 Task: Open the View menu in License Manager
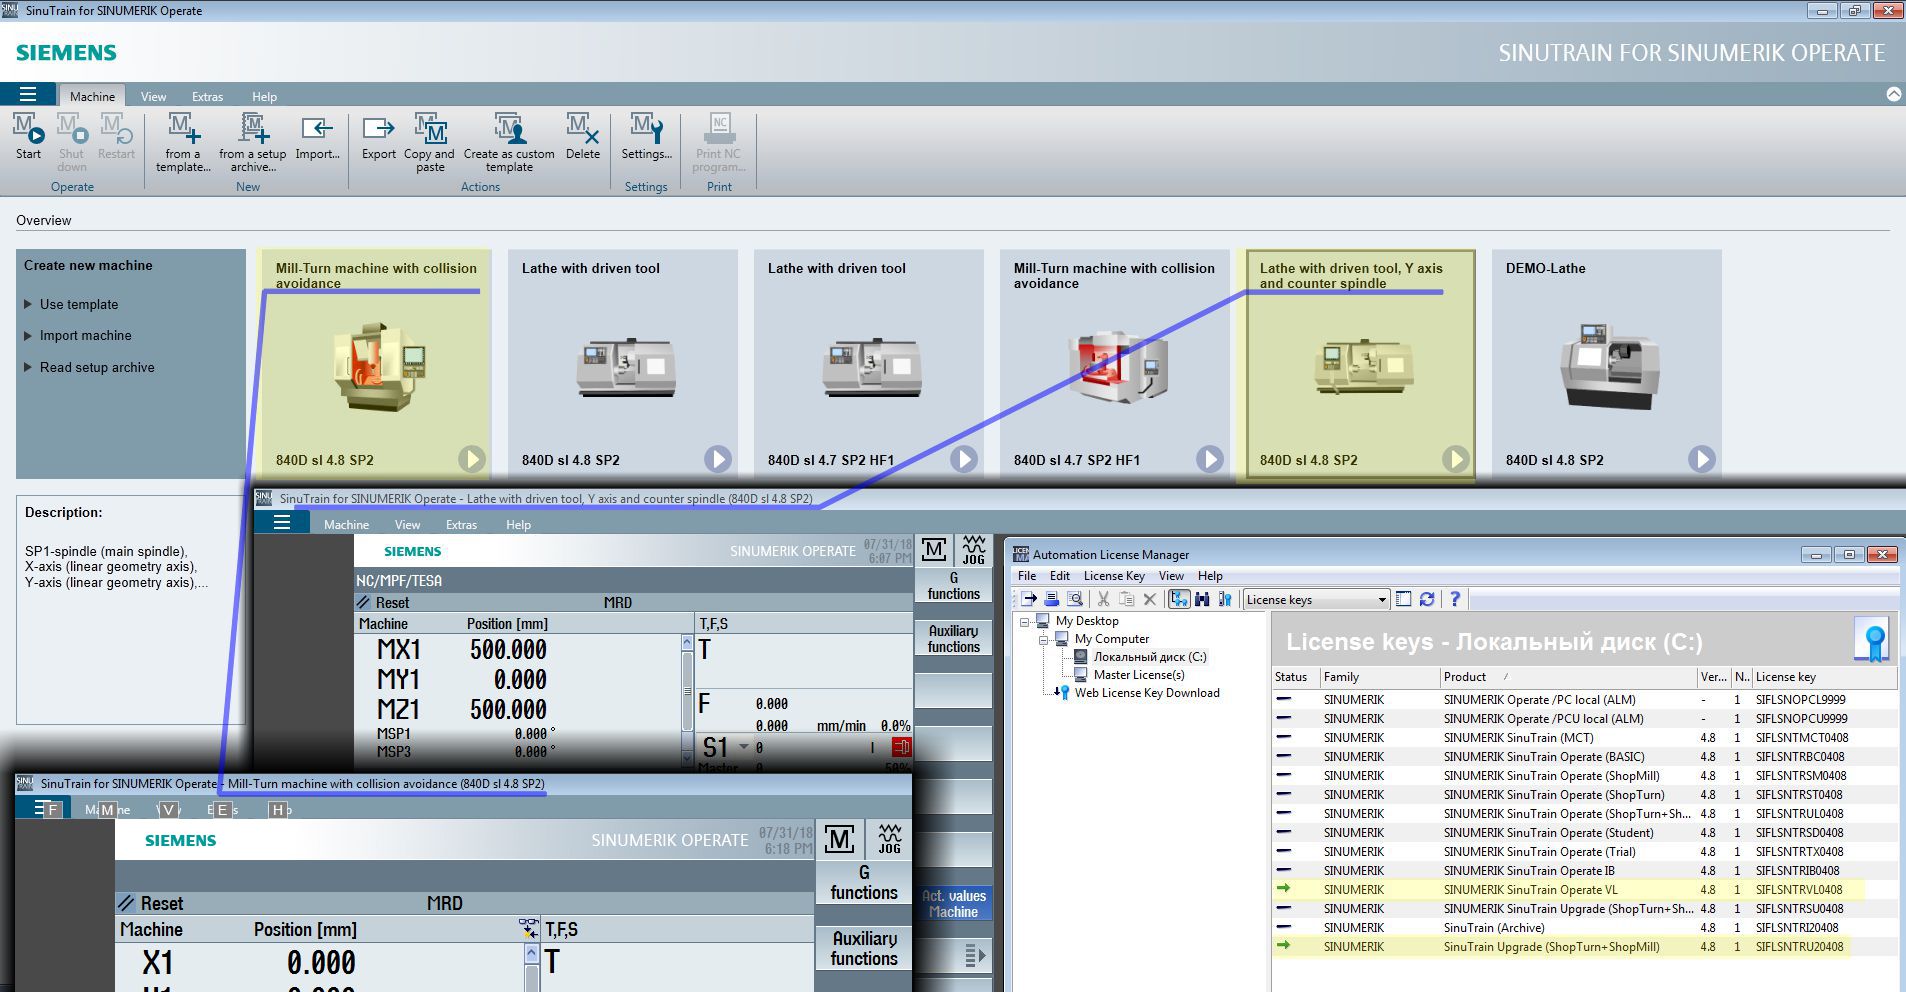click(x=1171, y=576)
